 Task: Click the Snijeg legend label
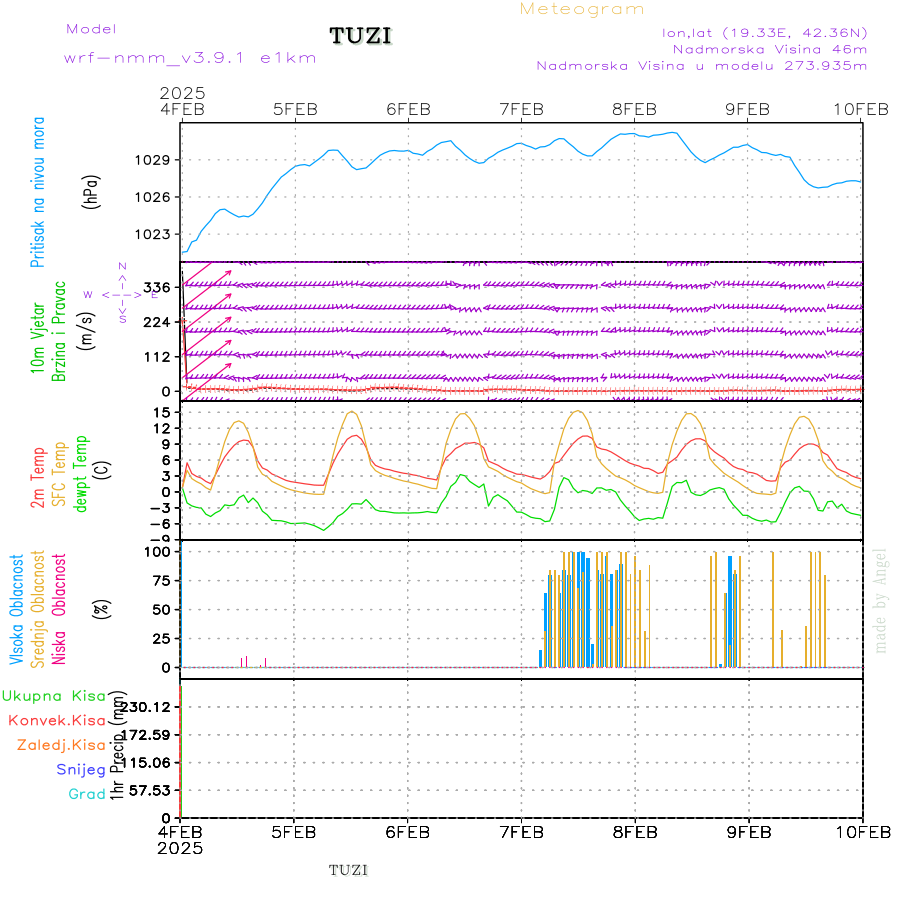[81, 770]
